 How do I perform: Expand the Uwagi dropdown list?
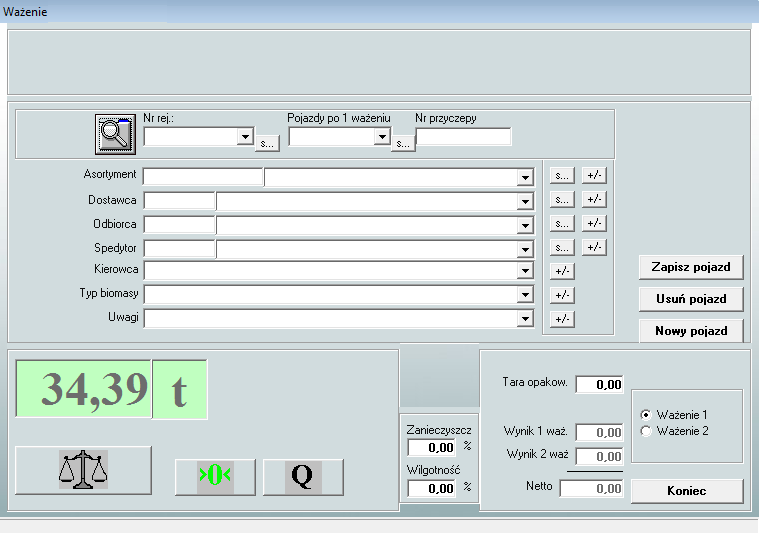525,319
